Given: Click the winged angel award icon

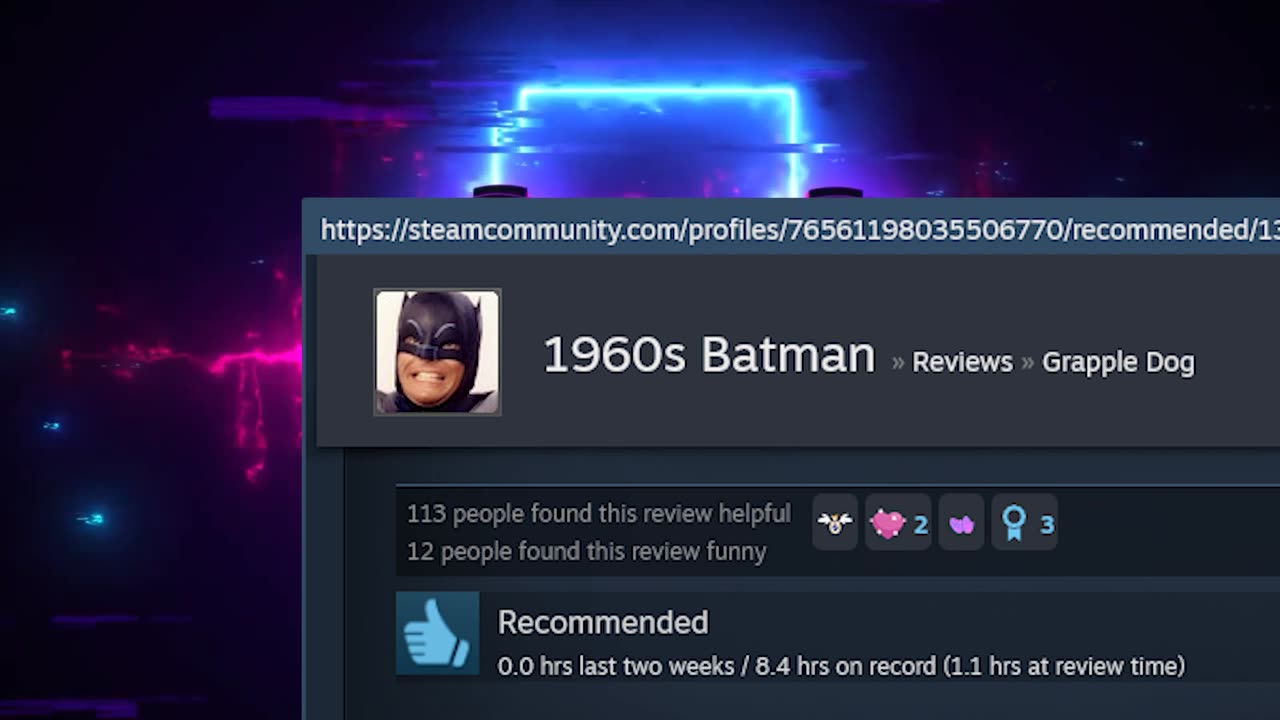Looking at the screenshot, I should (834, 522).
